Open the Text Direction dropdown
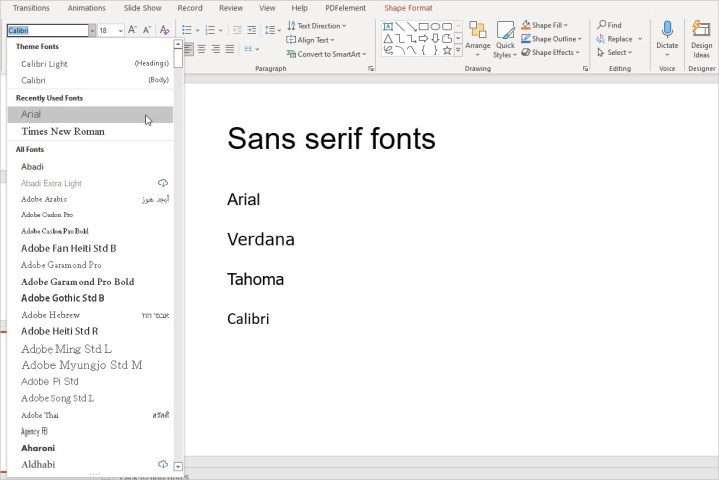 pos(343,25)
